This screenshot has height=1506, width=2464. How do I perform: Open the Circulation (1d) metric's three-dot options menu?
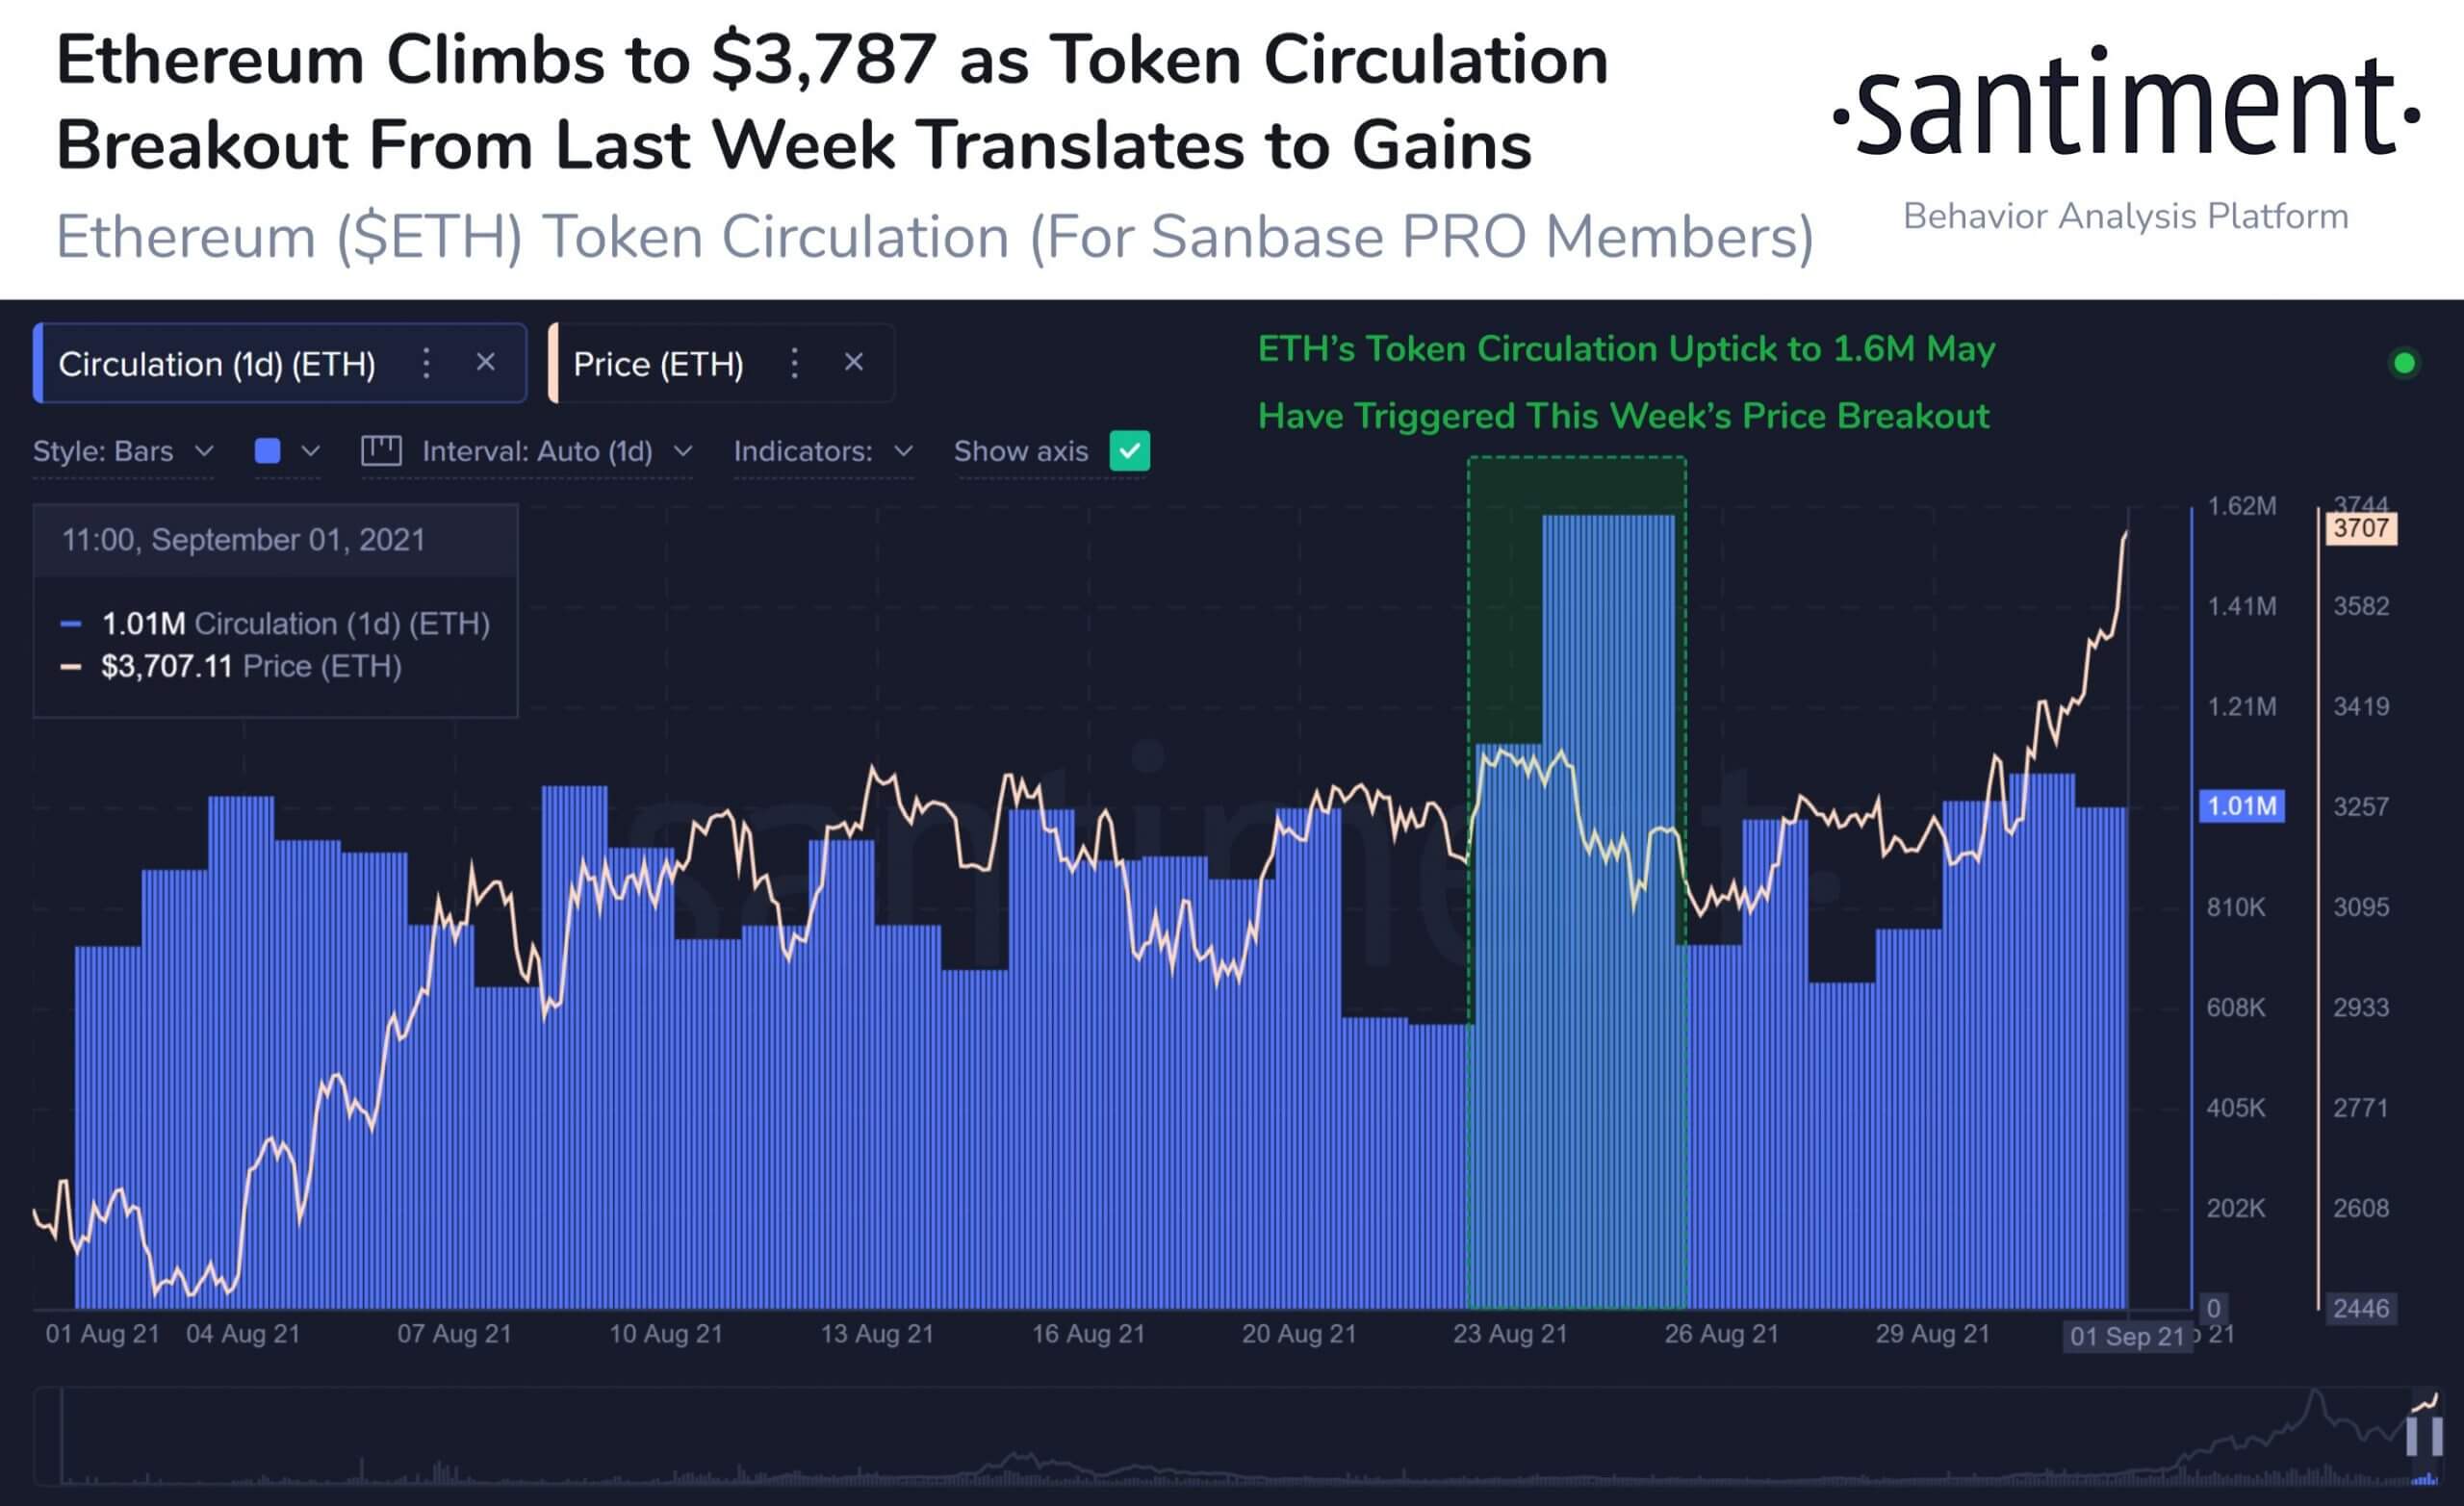pos(425,363)
